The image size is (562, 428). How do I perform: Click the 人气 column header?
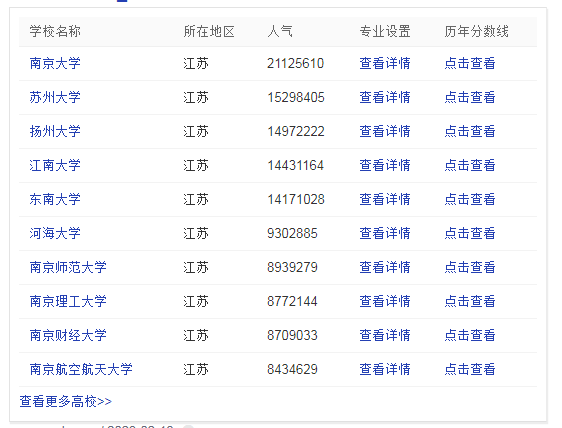coord(280,32)
